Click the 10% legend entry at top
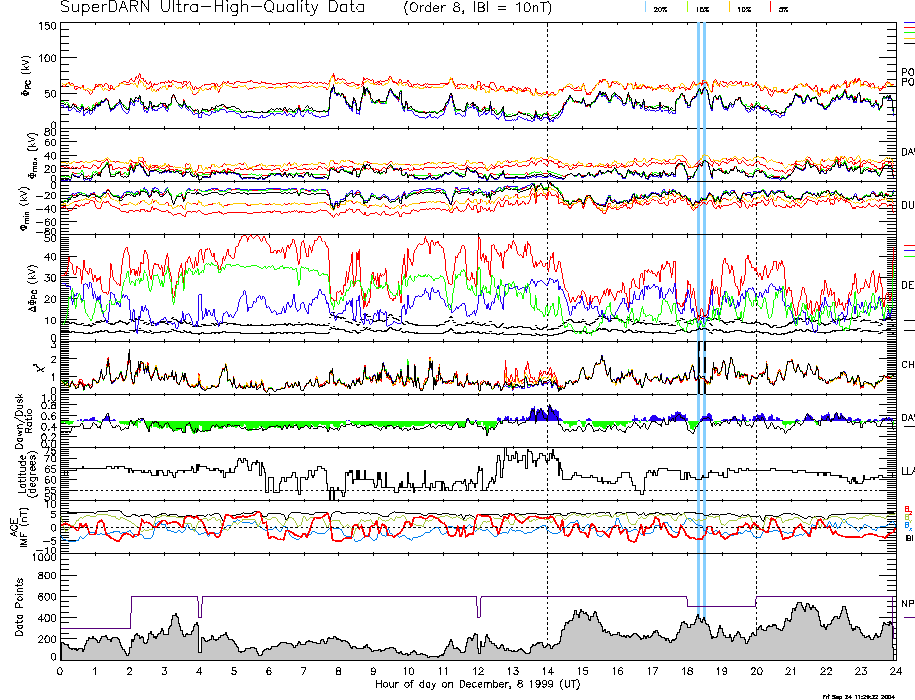This screenshot has width=915, height=700. click(744, 8)
